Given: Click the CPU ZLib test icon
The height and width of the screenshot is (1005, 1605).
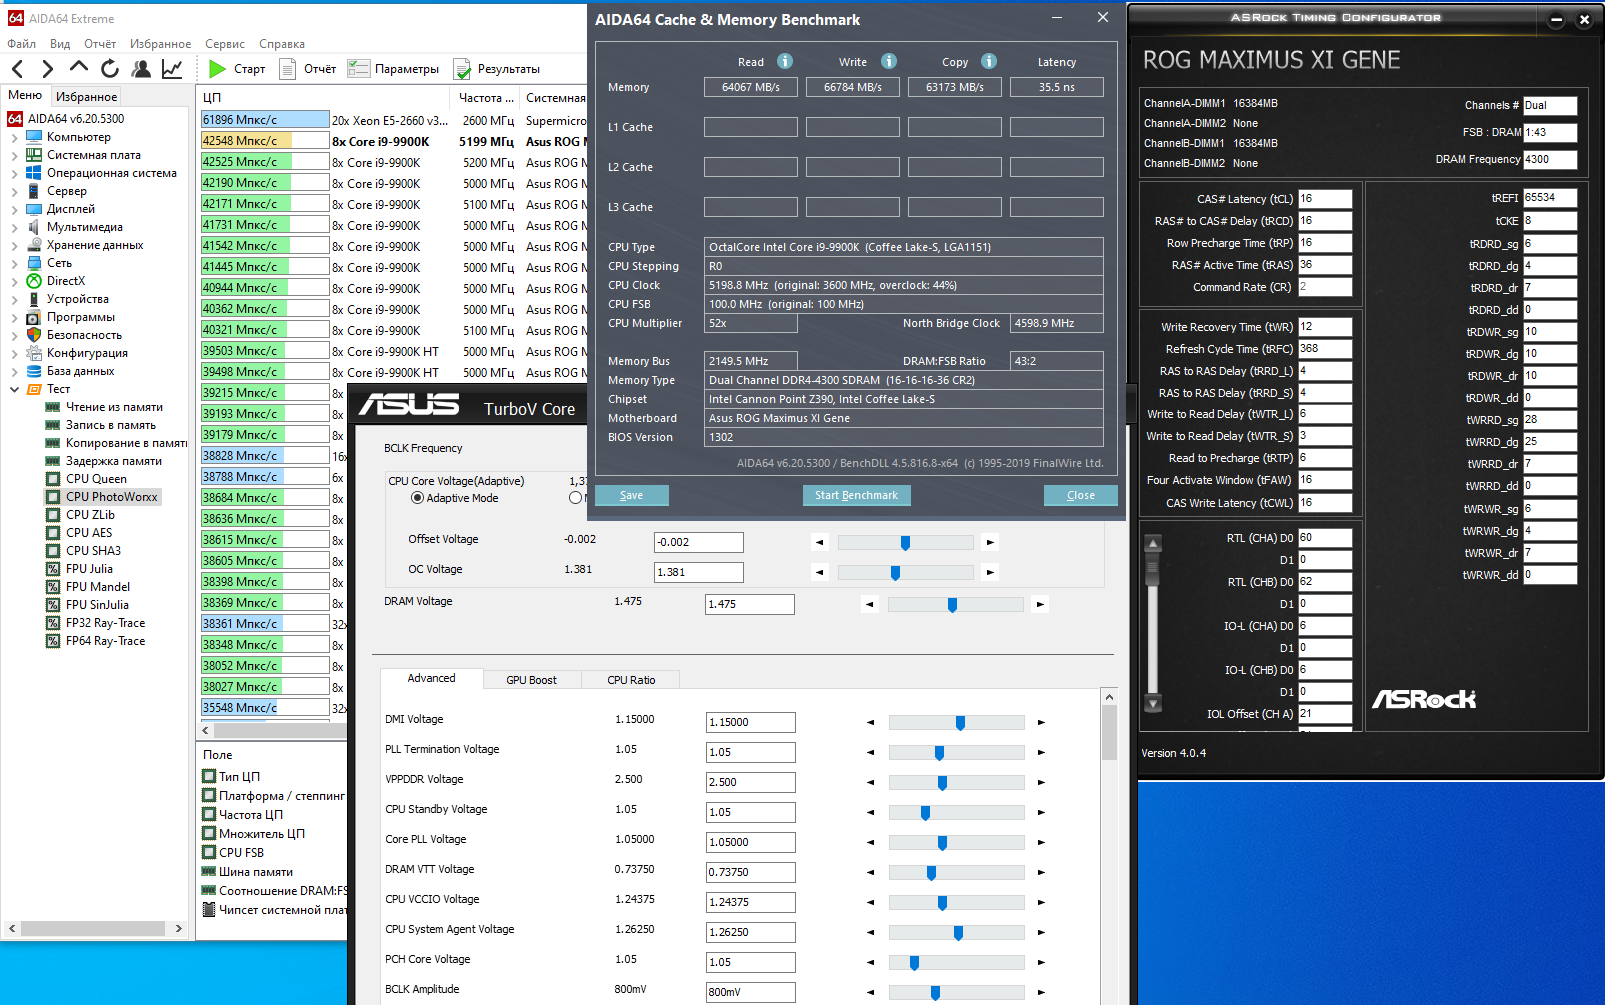Looking at the screenshot, I should coord(53,515).
